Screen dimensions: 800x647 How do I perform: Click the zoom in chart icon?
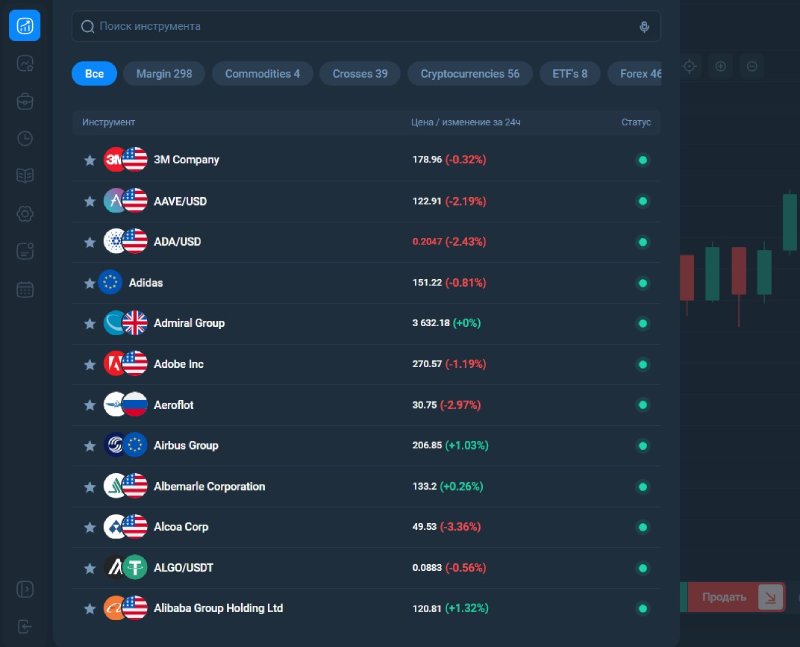pyautogui.click(x=720, y=66)
